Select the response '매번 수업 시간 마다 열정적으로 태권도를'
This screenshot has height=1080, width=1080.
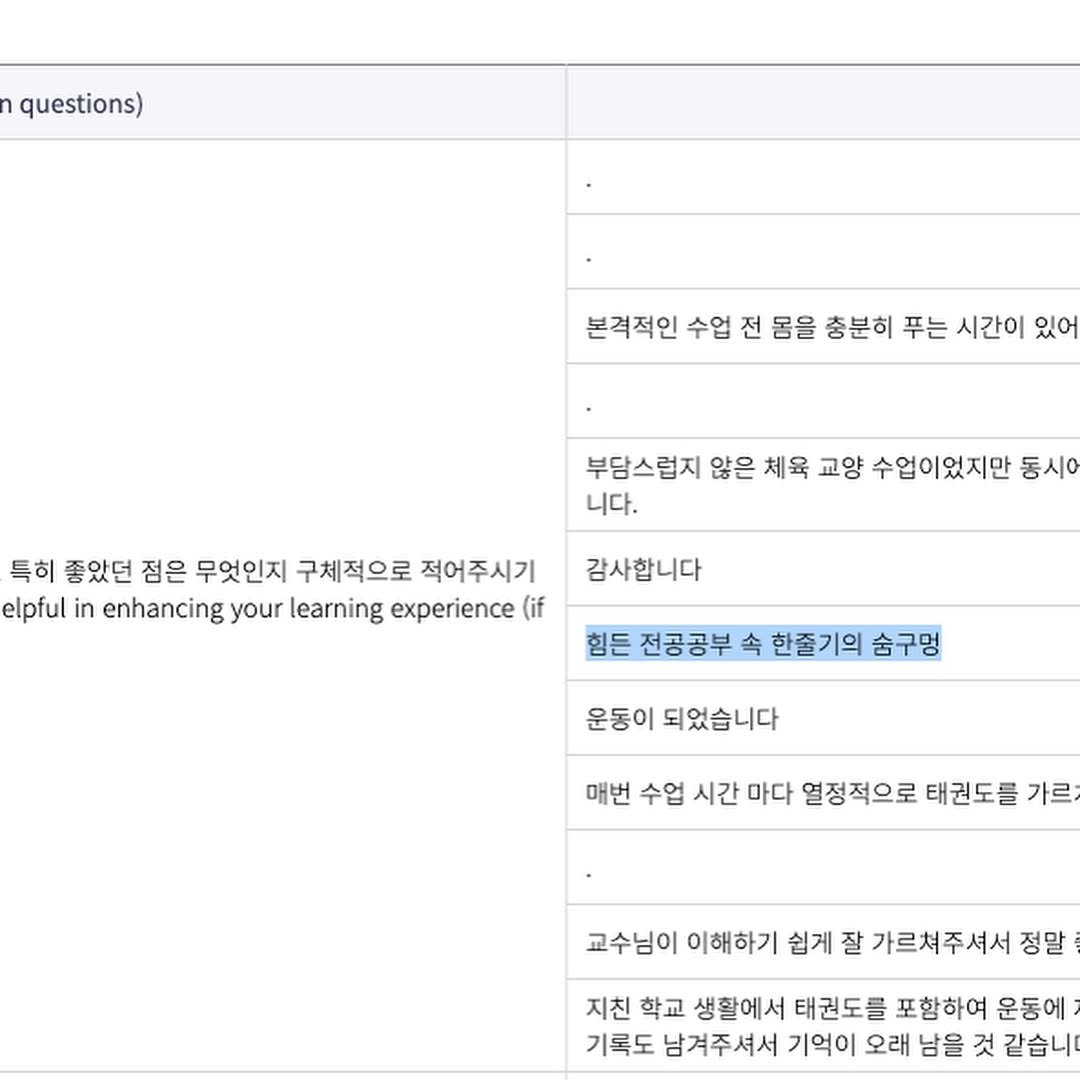coord(832,793)
